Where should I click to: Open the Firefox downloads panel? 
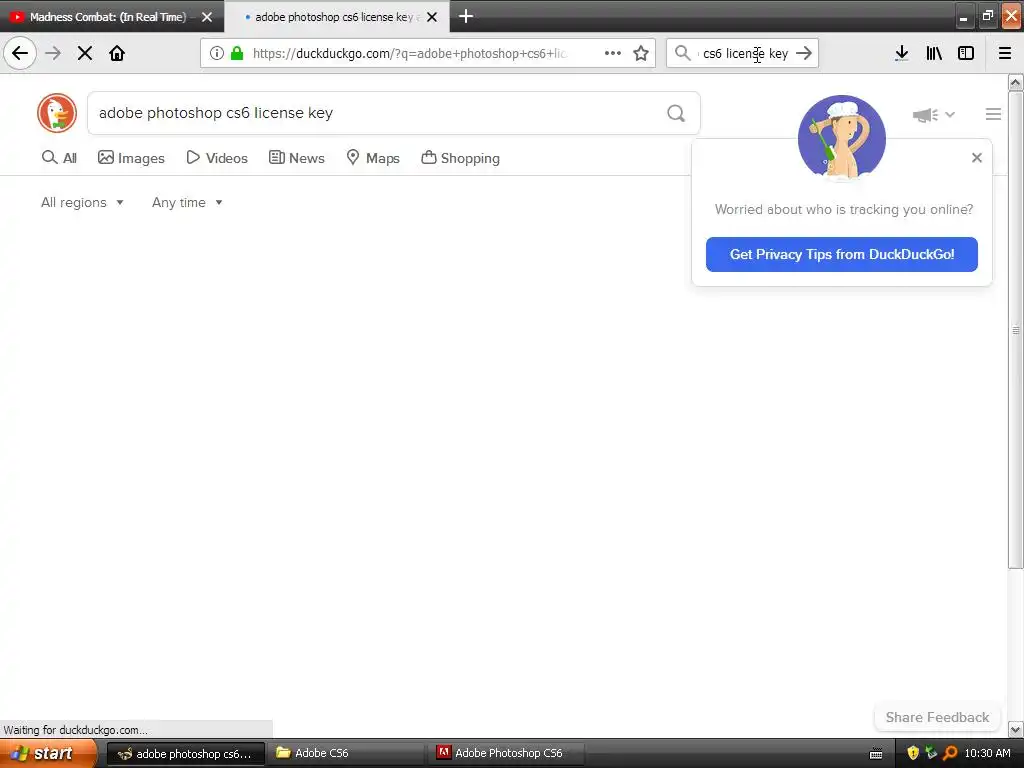pyautogui.click(x=901, y=53)
